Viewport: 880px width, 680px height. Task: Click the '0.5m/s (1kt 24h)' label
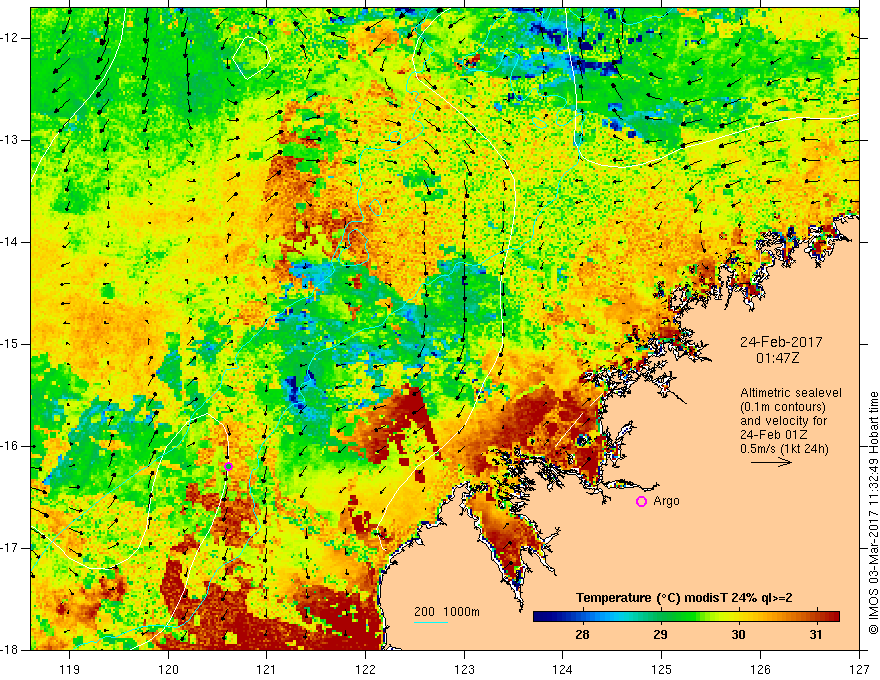[x=784, y=449]
